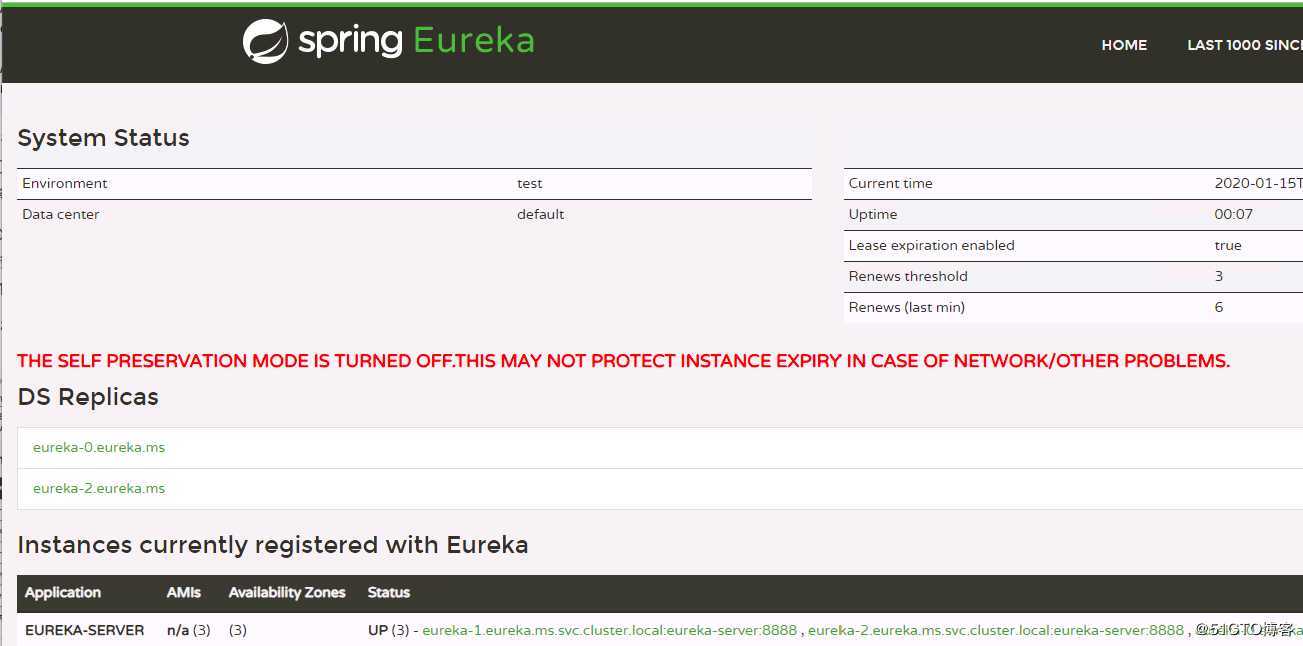The width and height of the screenshot is (1303, 646).
Task: Click the Status column header
Action: [x=389, y=592]
